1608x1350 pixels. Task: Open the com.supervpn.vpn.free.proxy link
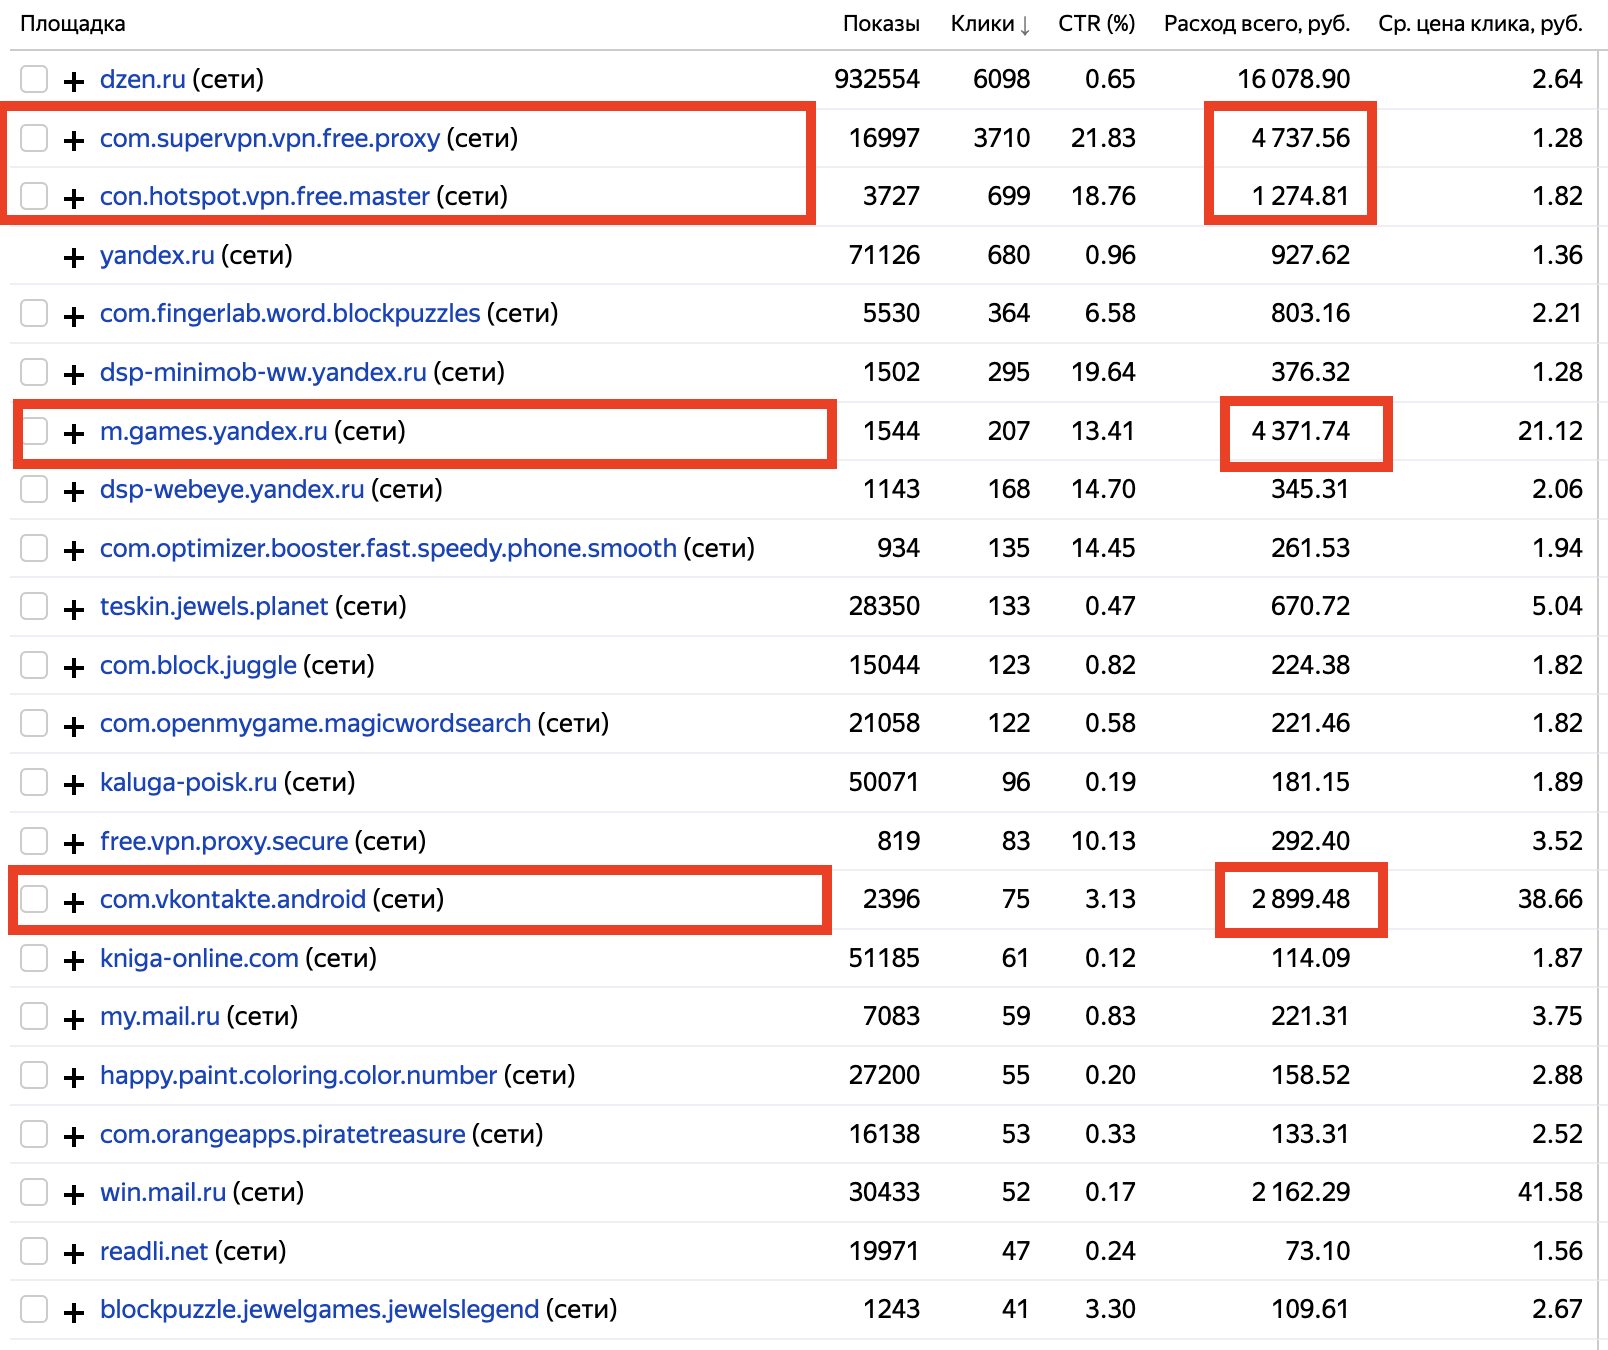tap(270, 138)
